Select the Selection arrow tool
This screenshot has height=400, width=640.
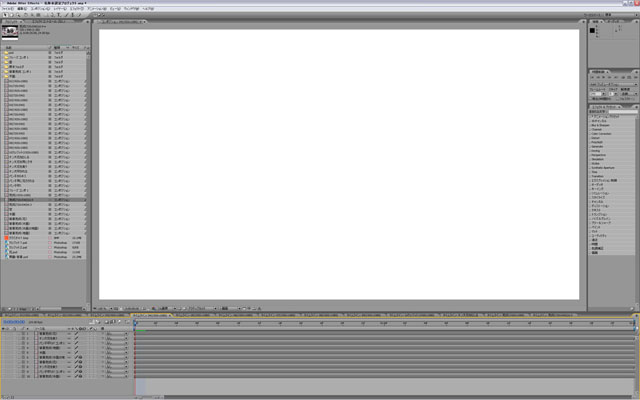click(4, 15)
